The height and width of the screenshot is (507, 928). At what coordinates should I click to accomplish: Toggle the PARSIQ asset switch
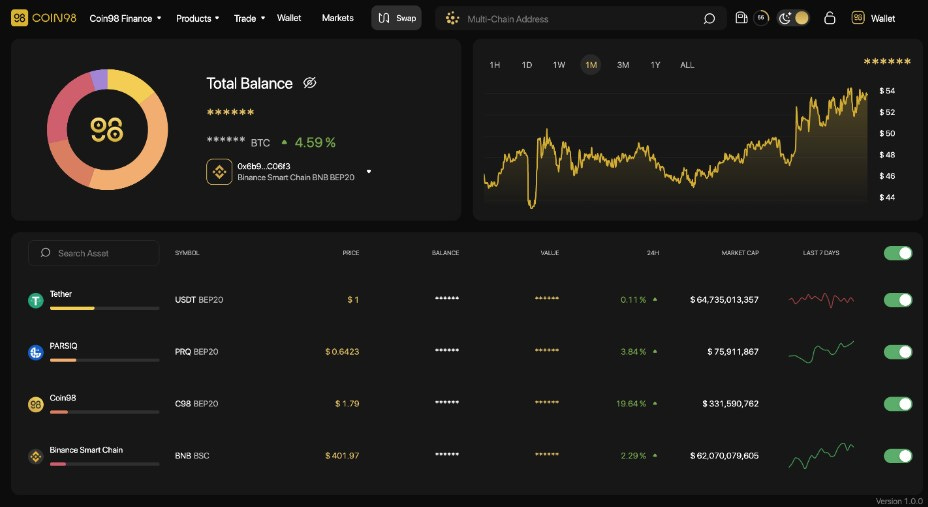[x=898, y=352]
